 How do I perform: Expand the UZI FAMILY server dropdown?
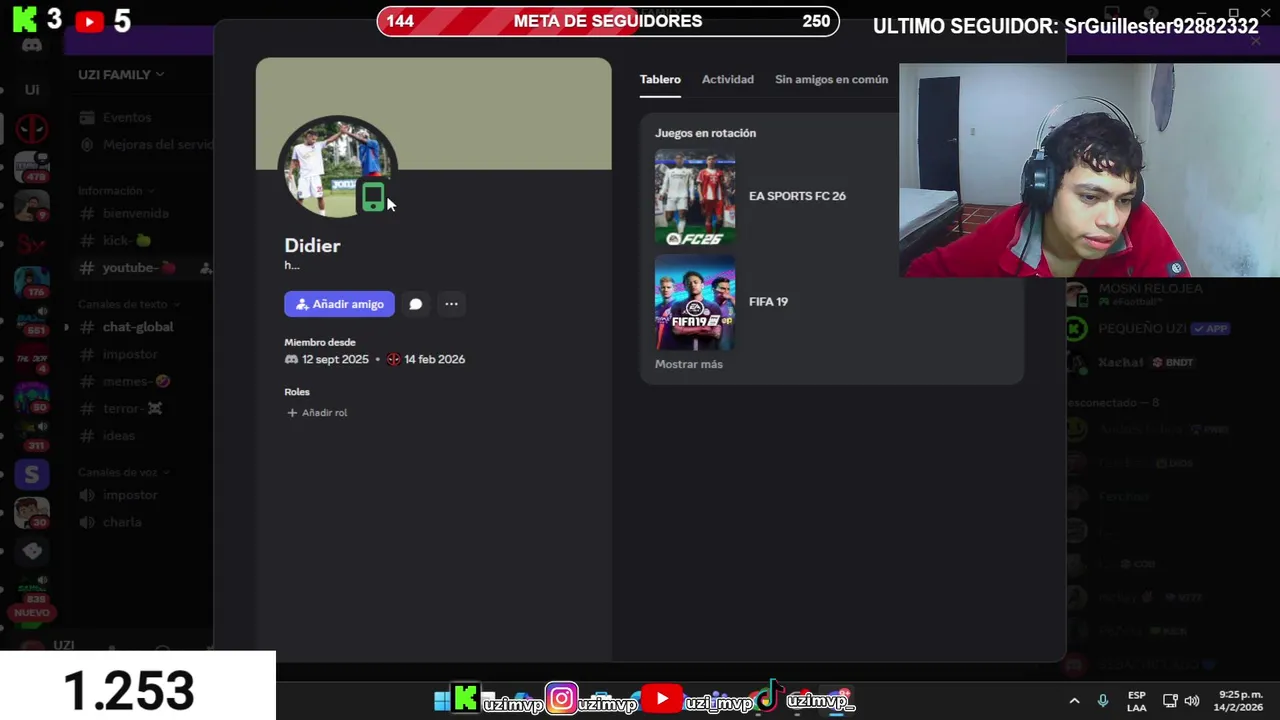(121, 74)
